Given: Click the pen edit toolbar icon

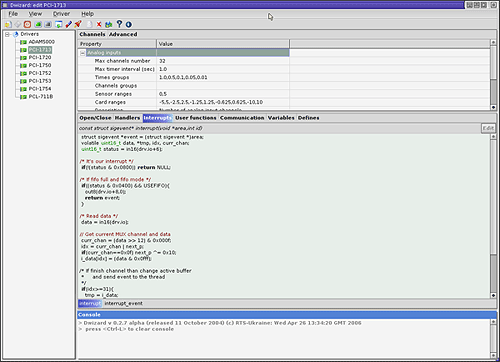Looking at the screenshot, I should pos(69,24).
